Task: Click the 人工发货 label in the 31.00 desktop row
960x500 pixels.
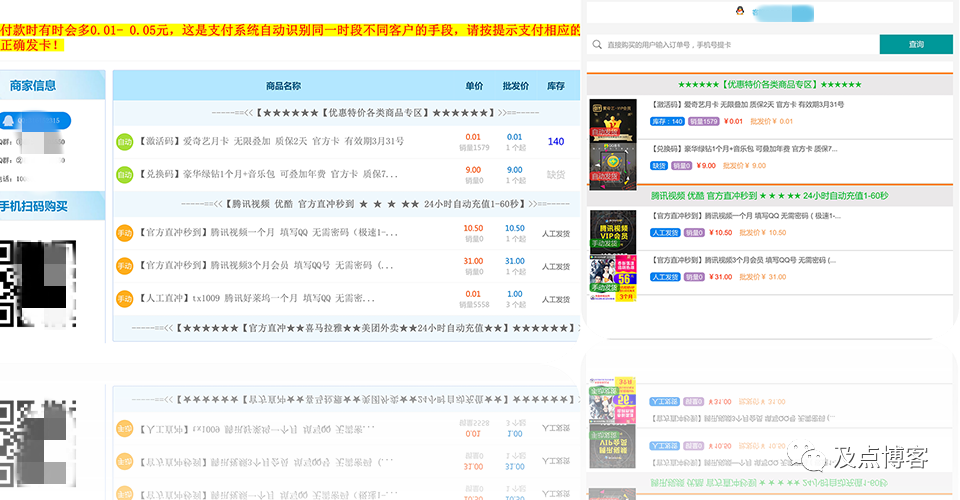Action: pos(556,267)
